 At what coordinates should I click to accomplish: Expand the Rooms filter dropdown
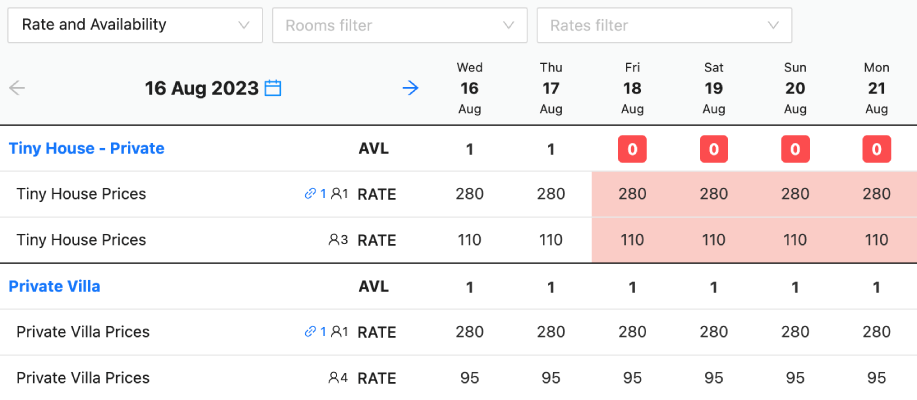[x=400, y=25]
